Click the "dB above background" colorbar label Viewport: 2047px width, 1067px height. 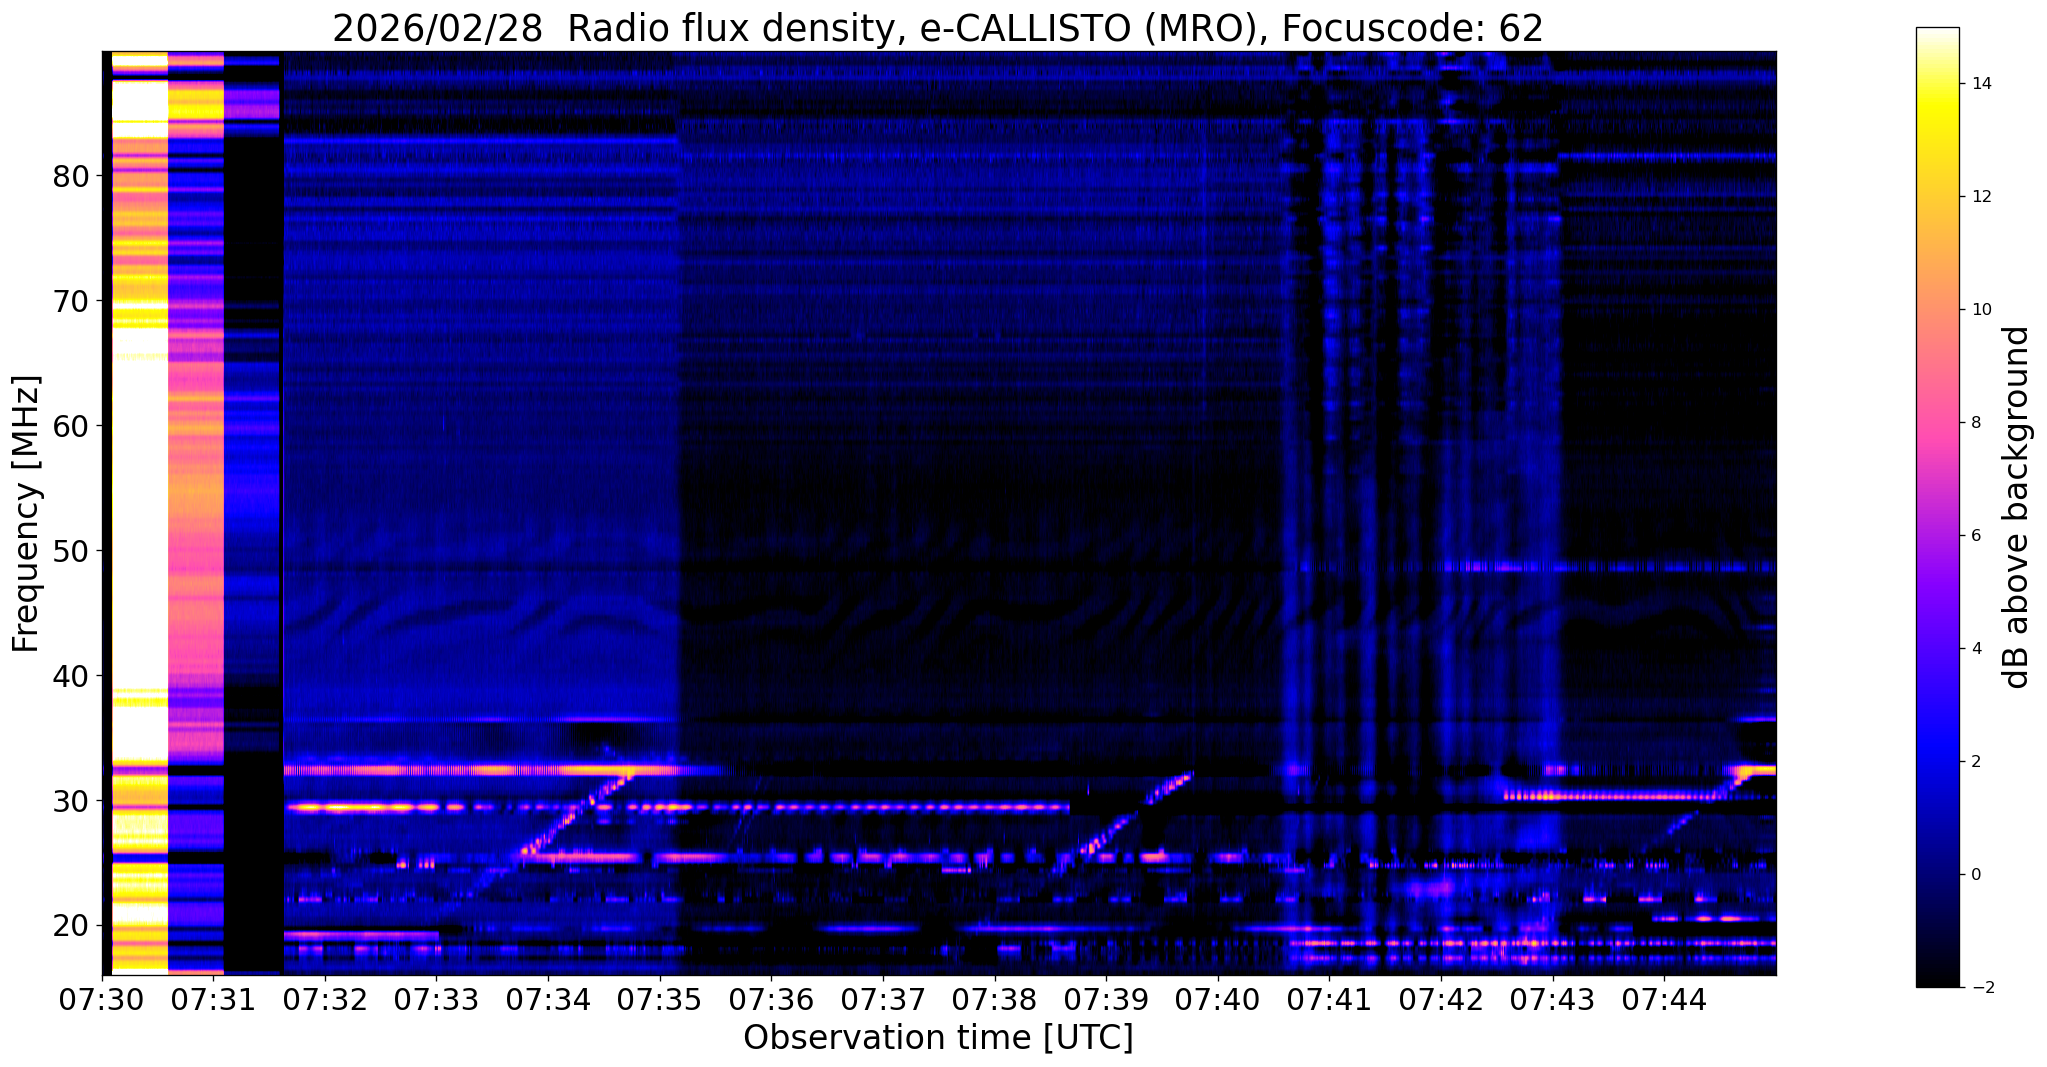[2017, 507]
